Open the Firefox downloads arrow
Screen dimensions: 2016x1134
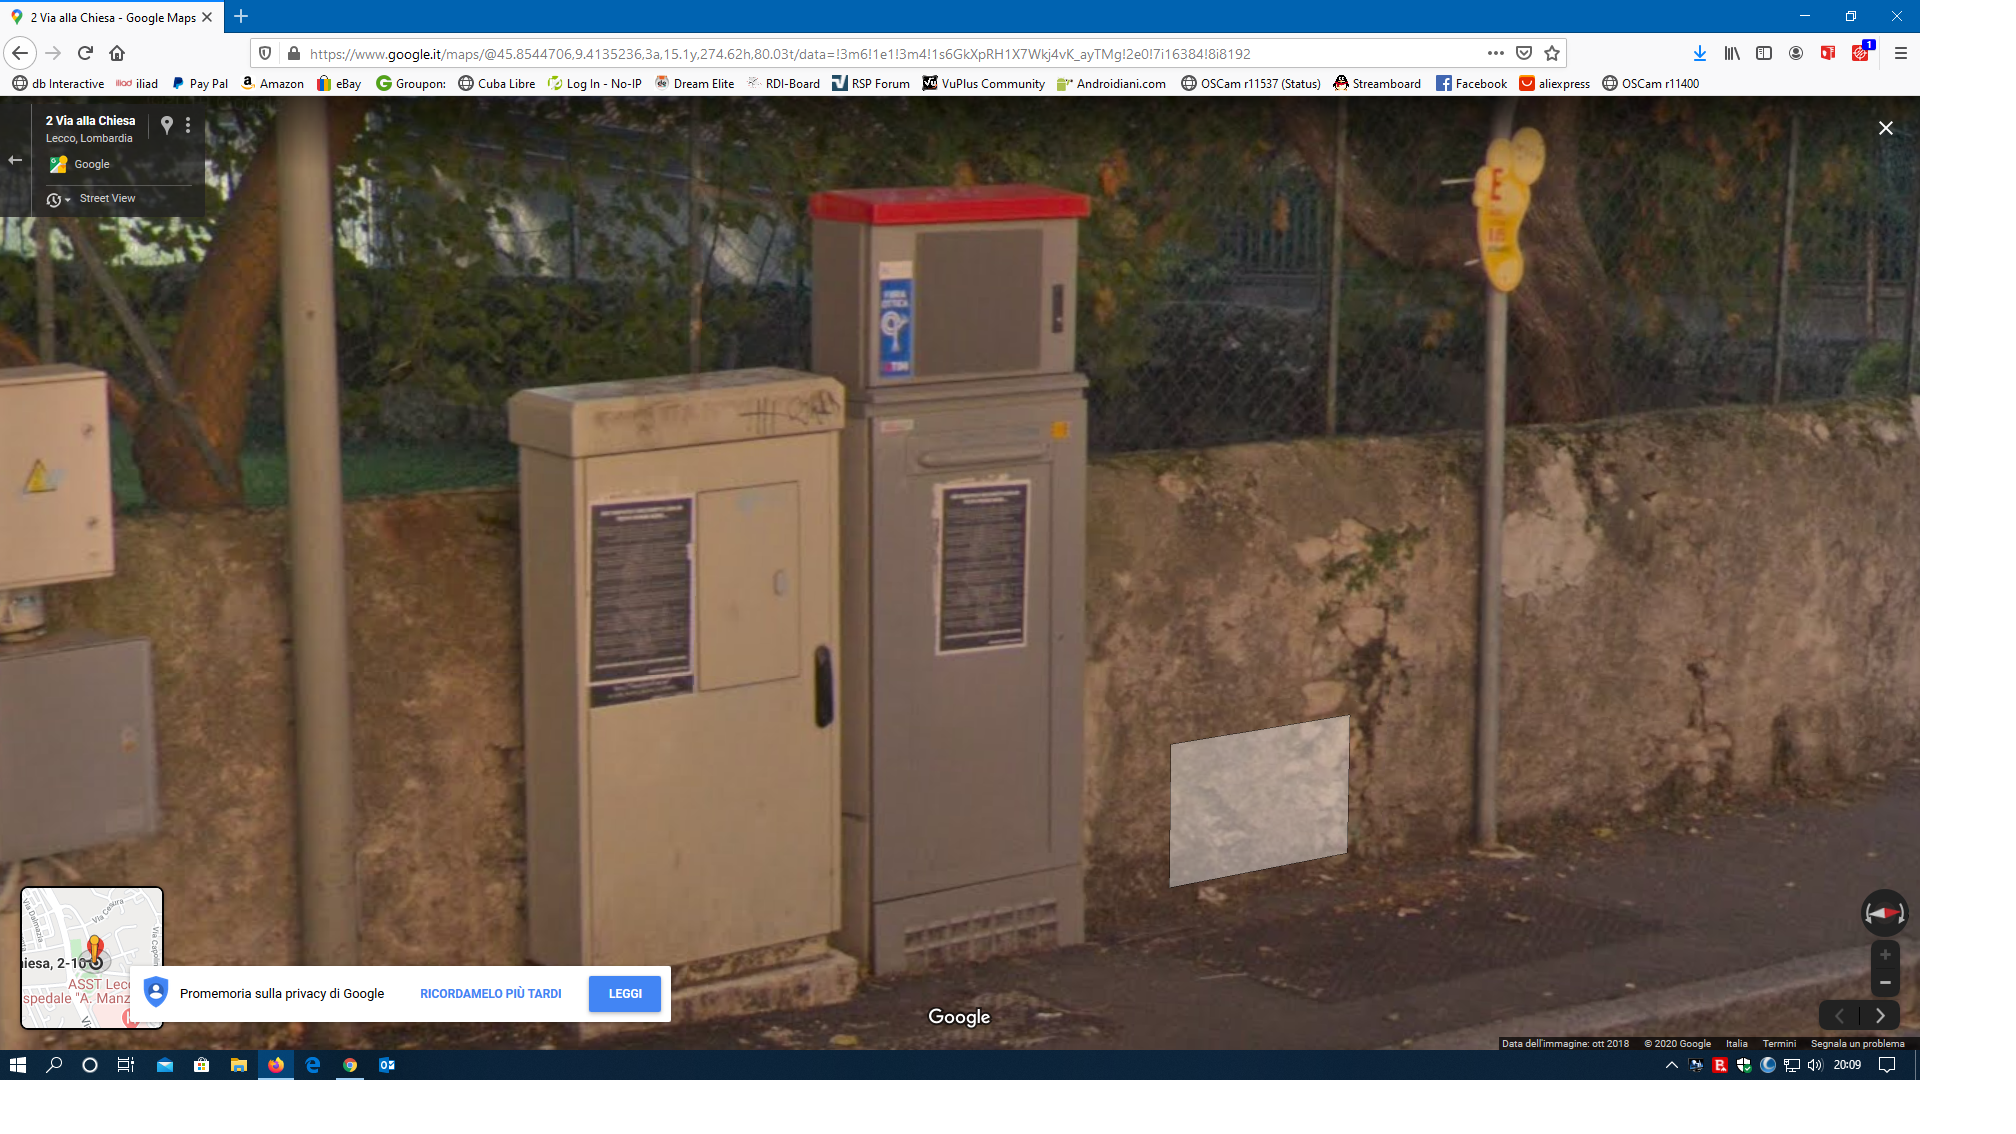point(1699,53)
